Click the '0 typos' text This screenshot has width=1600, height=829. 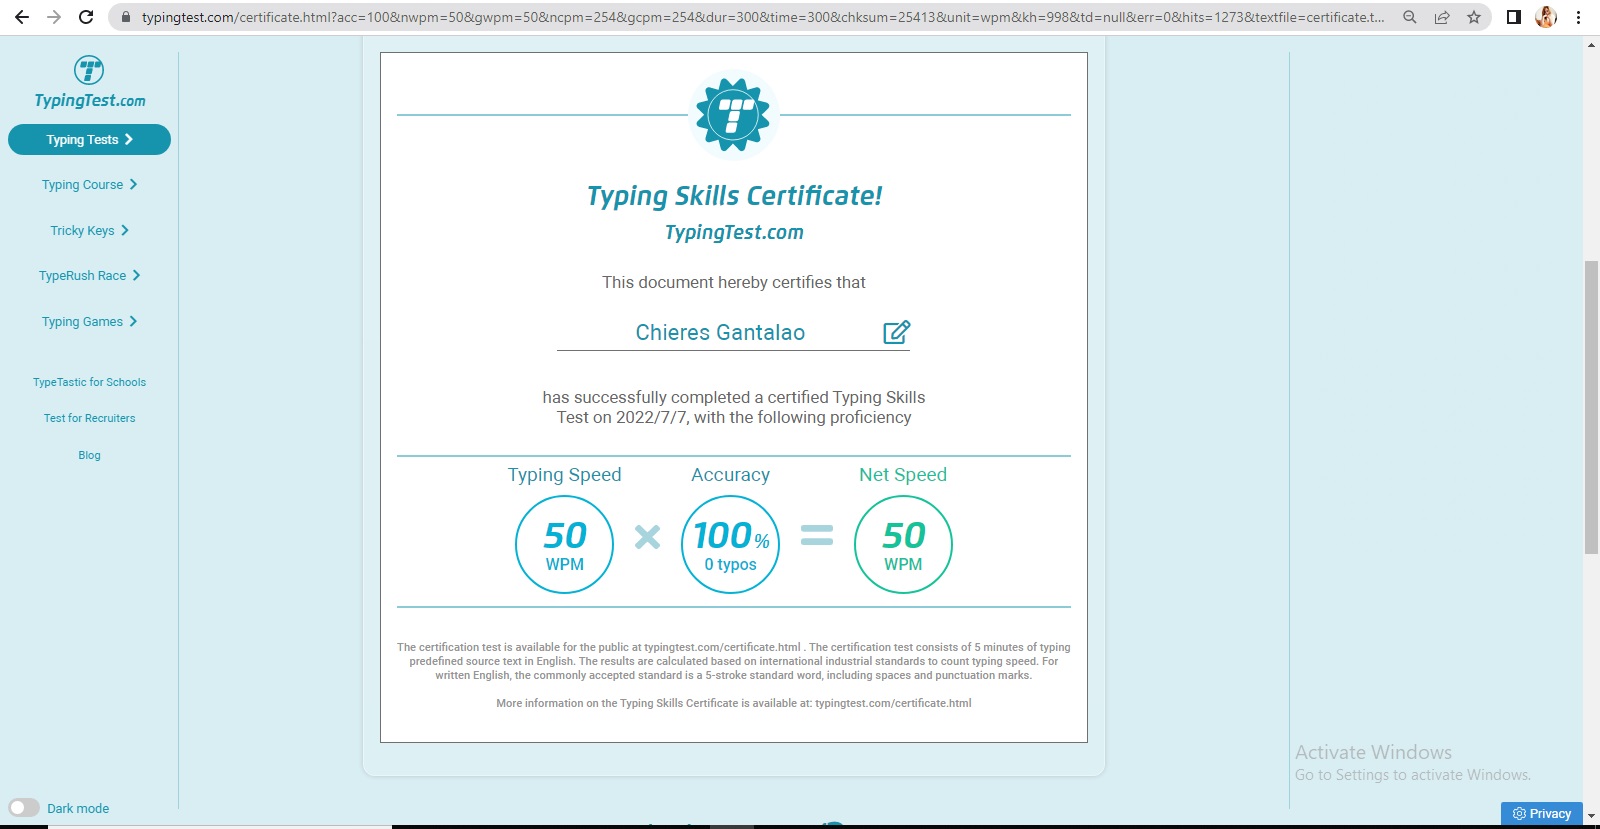730,565
